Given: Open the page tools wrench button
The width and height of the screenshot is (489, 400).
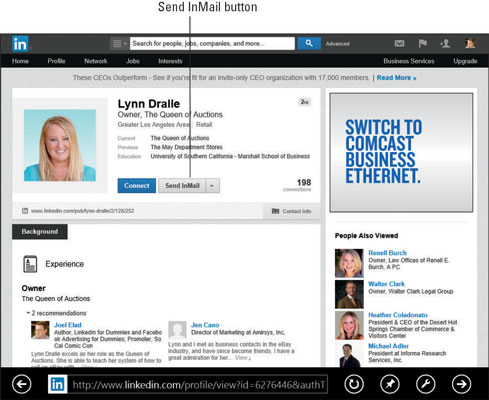Looking at the screenshot, I should point(426,384).
